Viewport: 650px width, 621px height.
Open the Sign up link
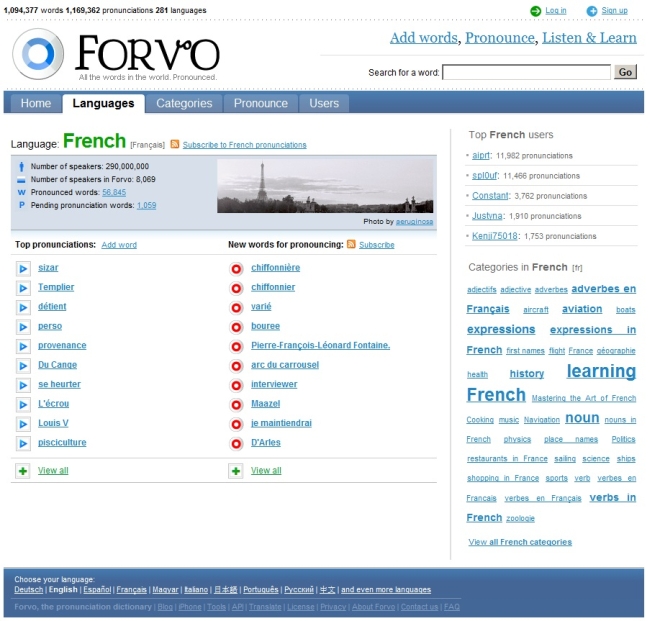coord(614,10)
